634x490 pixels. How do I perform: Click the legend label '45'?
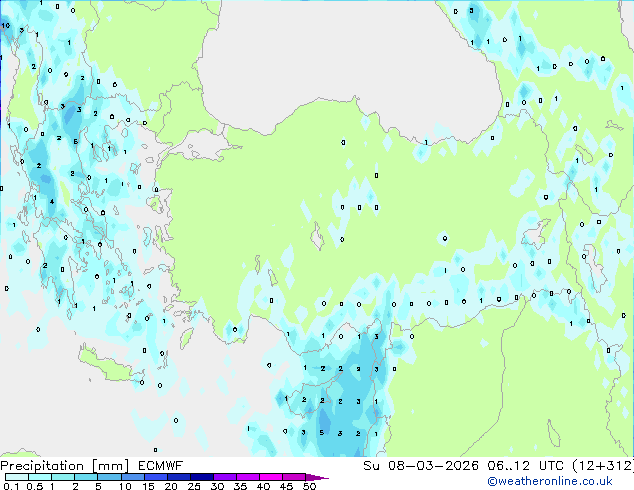click(286, 486)
